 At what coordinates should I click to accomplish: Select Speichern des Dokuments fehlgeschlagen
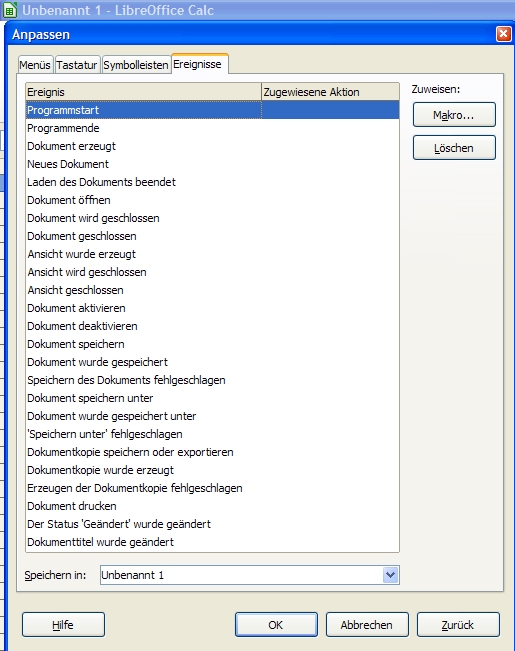pyautogui.click(x=212, y=380)
